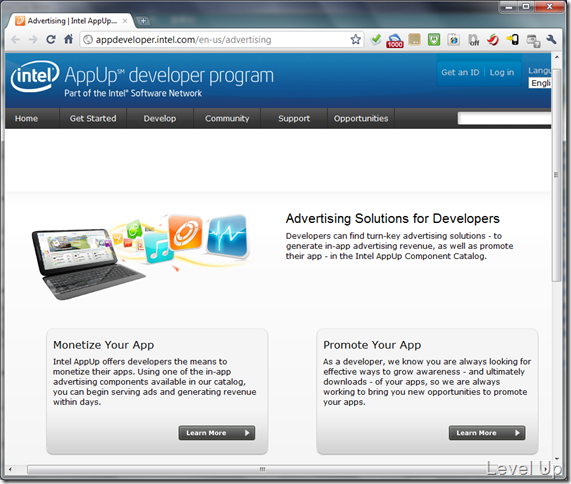Image resolution: width=571 pixels, height=484 pixels.
Task: Open the Opportunities menu
Action: (x=361, y=118)
